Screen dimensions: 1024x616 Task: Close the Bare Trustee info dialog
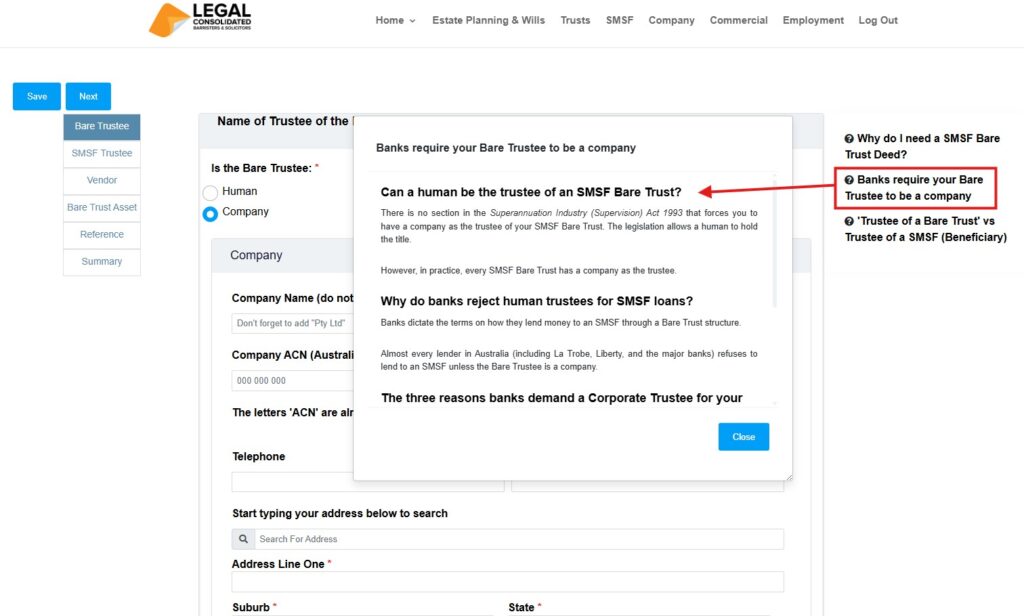pos(743,436)
